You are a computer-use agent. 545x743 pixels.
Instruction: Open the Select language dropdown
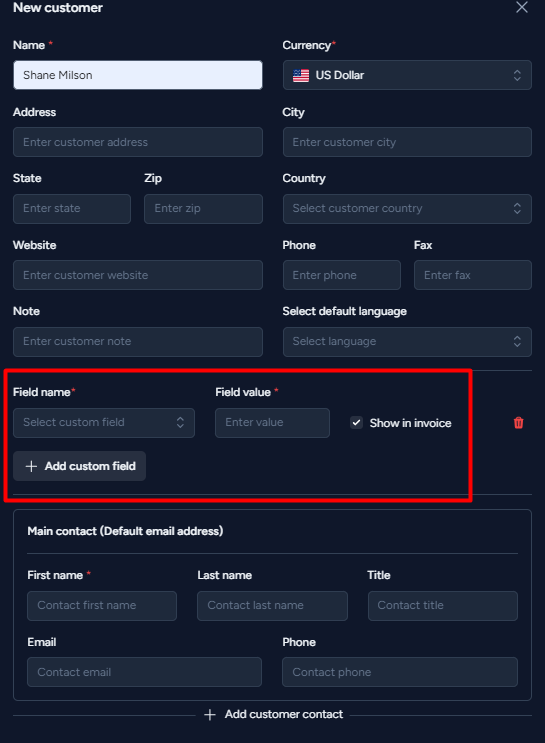point(407,342)
